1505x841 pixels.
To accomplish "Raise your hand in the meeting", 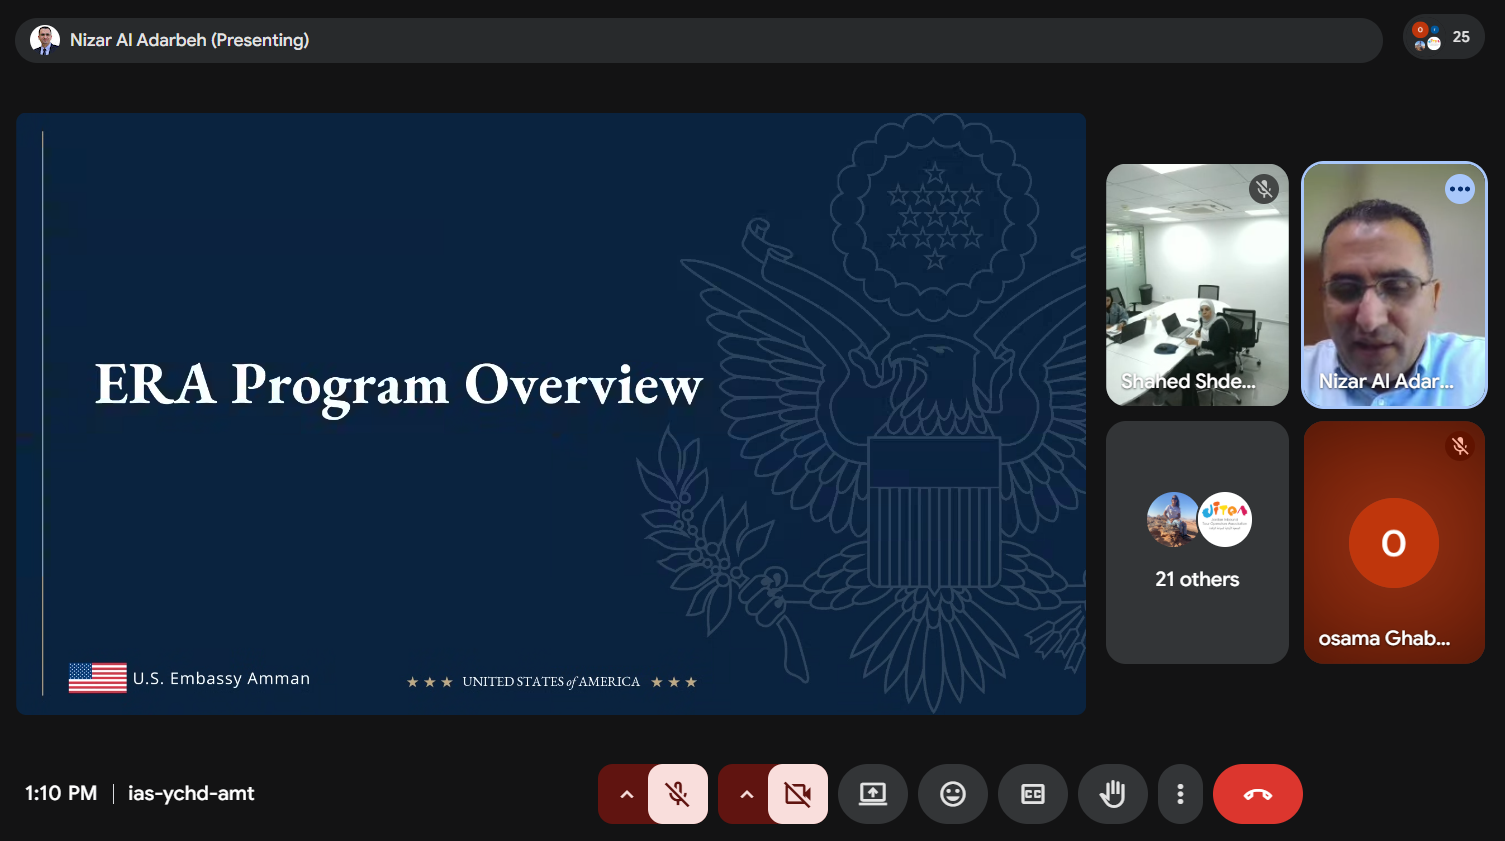I will point(1113,794).
